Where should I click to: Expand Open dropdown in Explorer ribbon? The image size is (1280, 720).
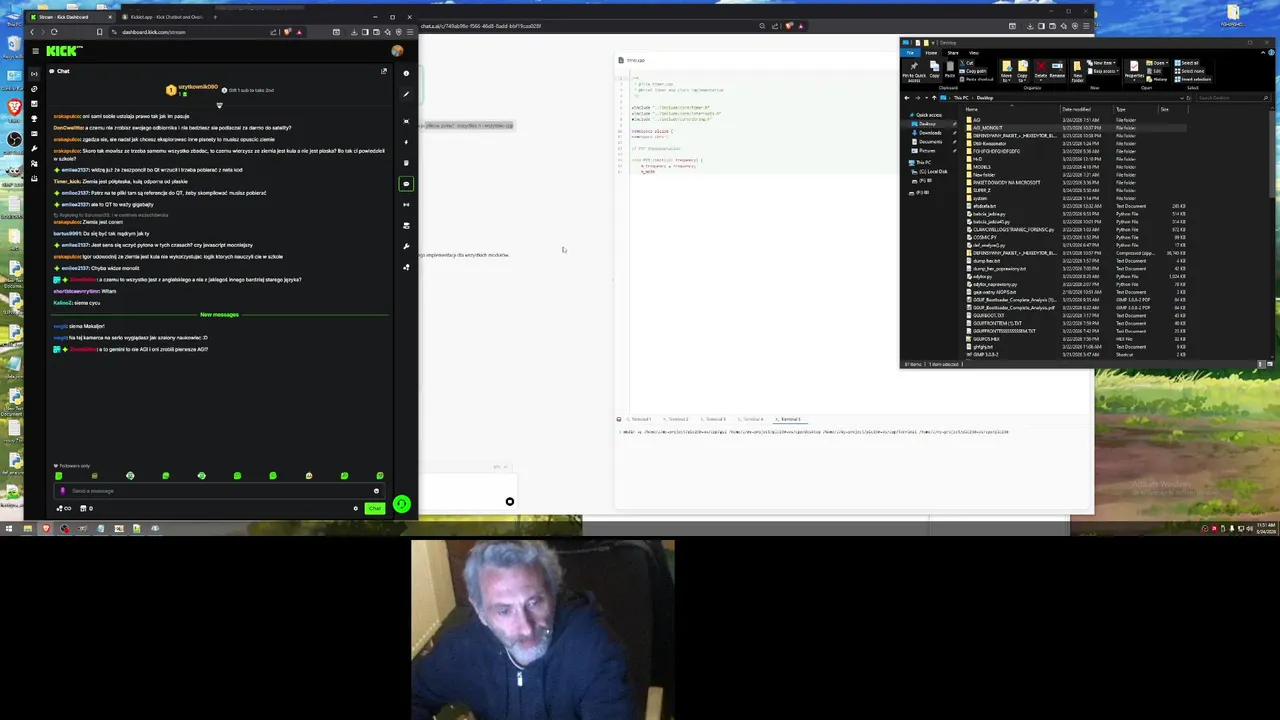tap(1158, 63)
